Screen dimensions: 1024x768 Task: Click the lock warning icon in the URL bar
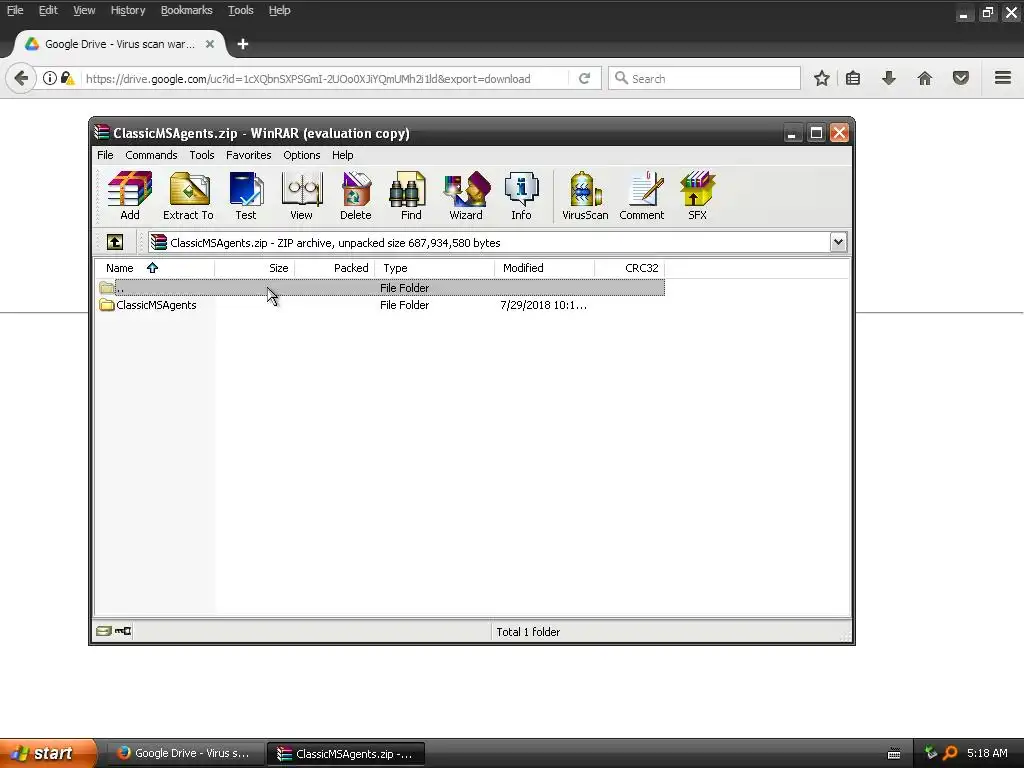67,78
